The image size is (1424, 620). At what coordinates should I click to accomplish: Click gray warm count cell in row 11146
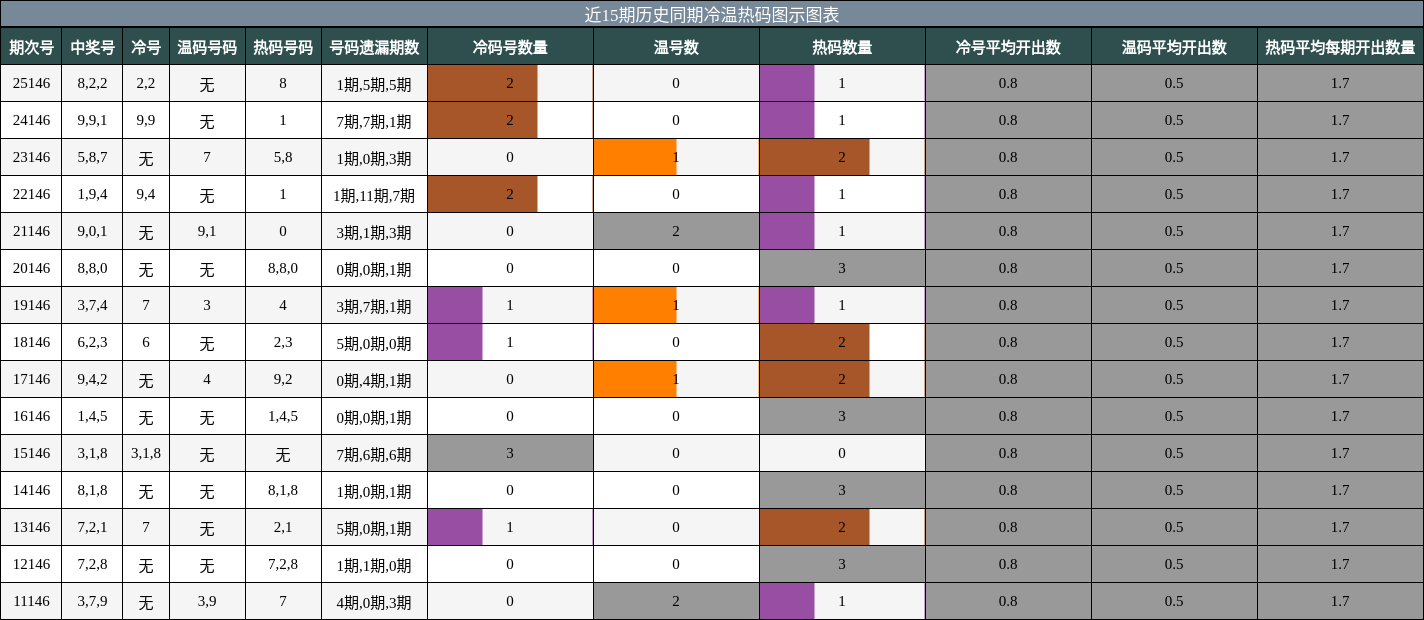676,601
